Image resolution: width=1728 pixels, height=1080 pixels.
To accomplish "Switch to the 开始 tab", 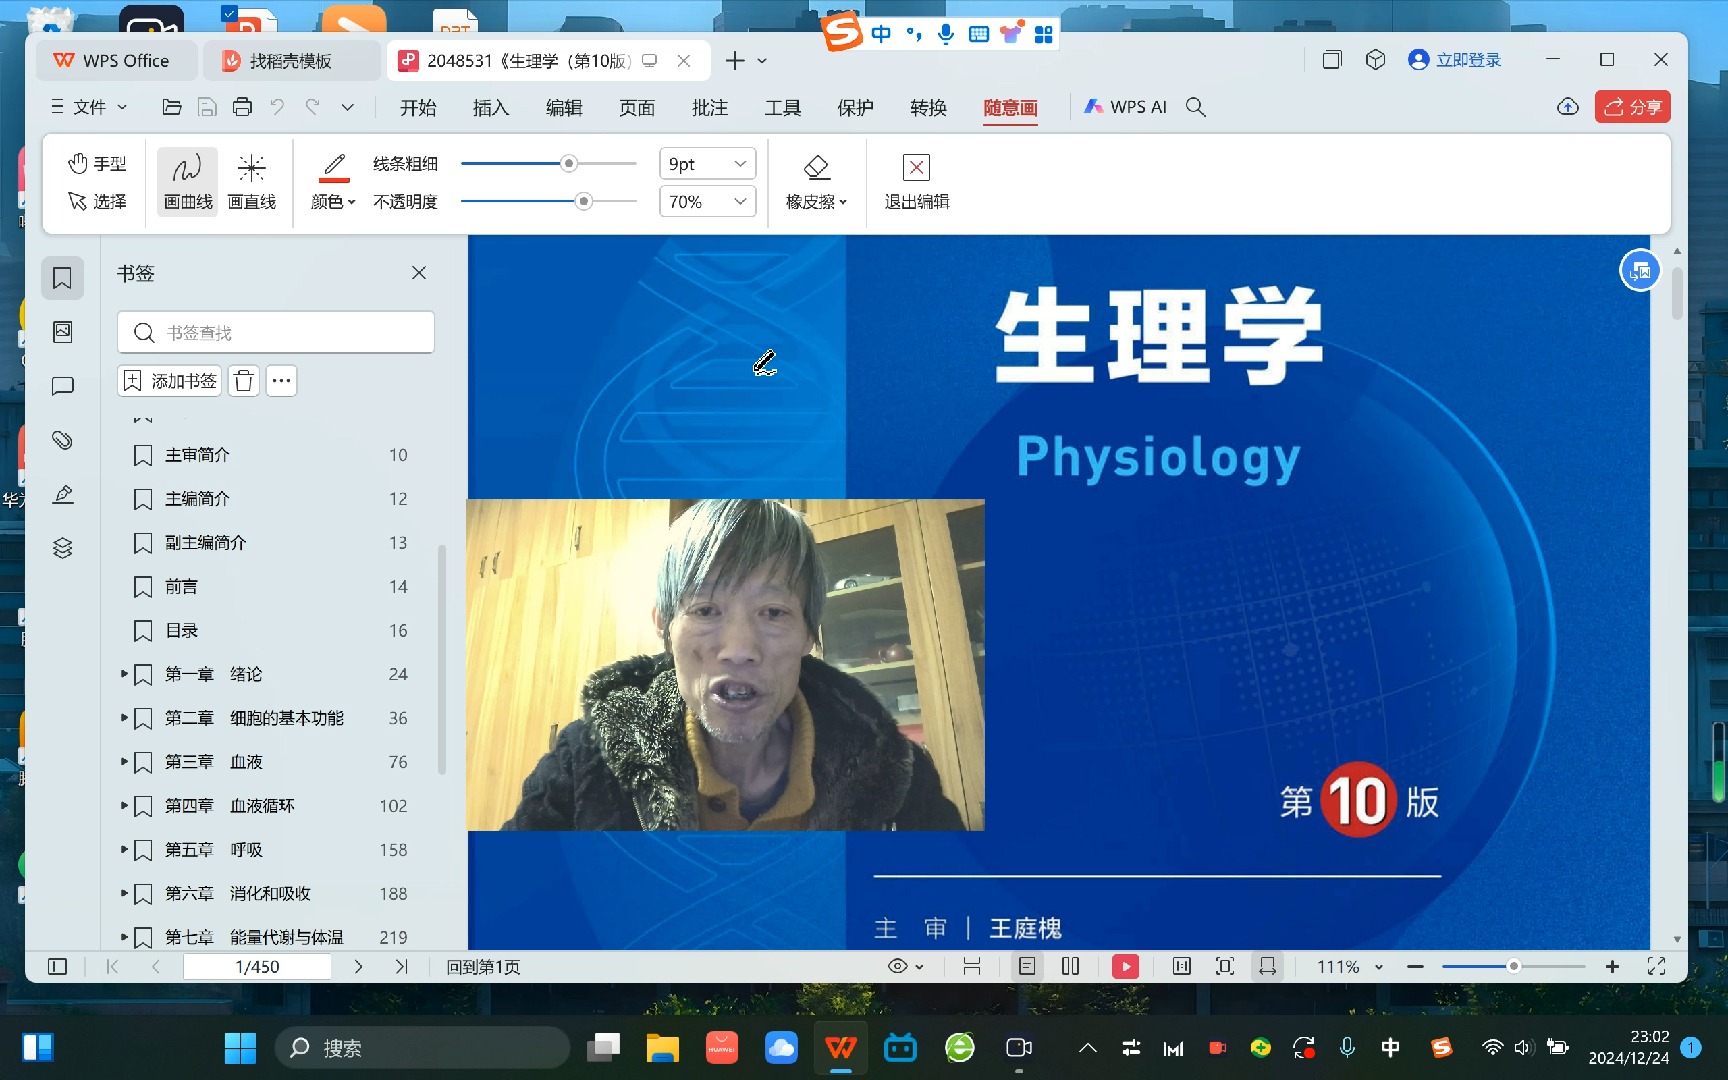I will tap(418, 107).
